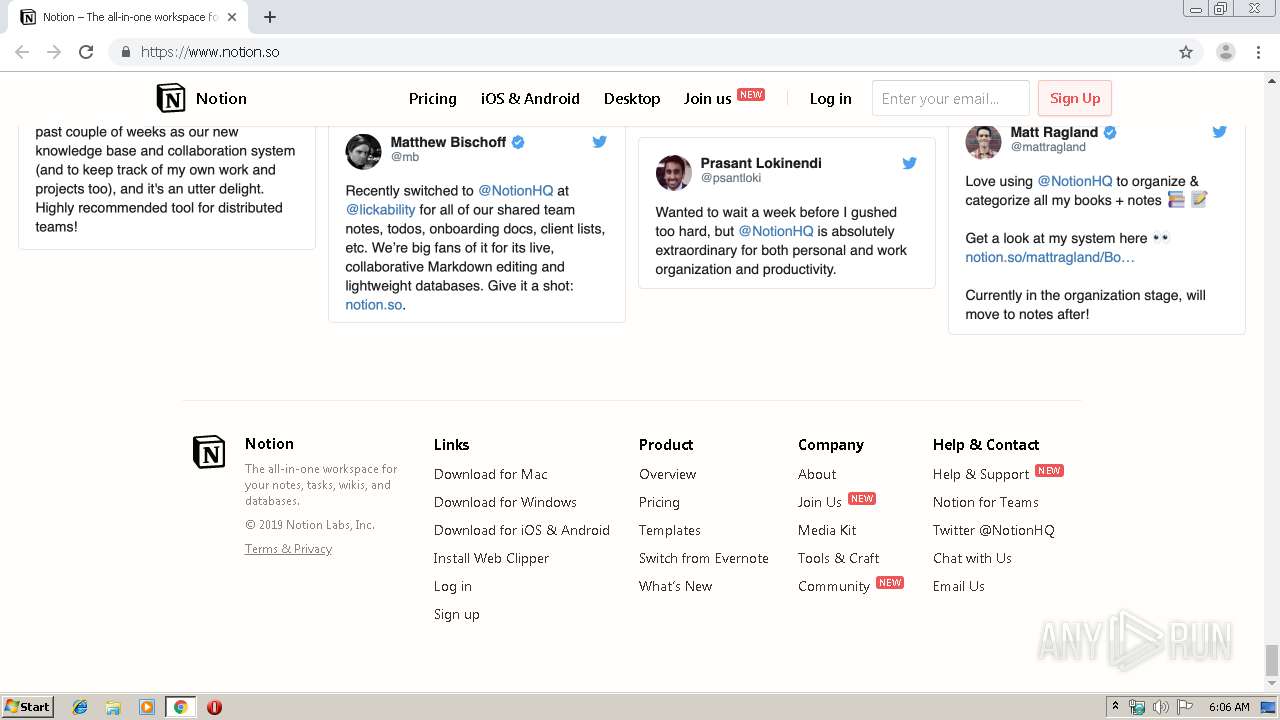Image resolution: width=1280 pixels, height=720 pixels.
Task: Focus the Enter your email field
Action: tap(950, 98)
